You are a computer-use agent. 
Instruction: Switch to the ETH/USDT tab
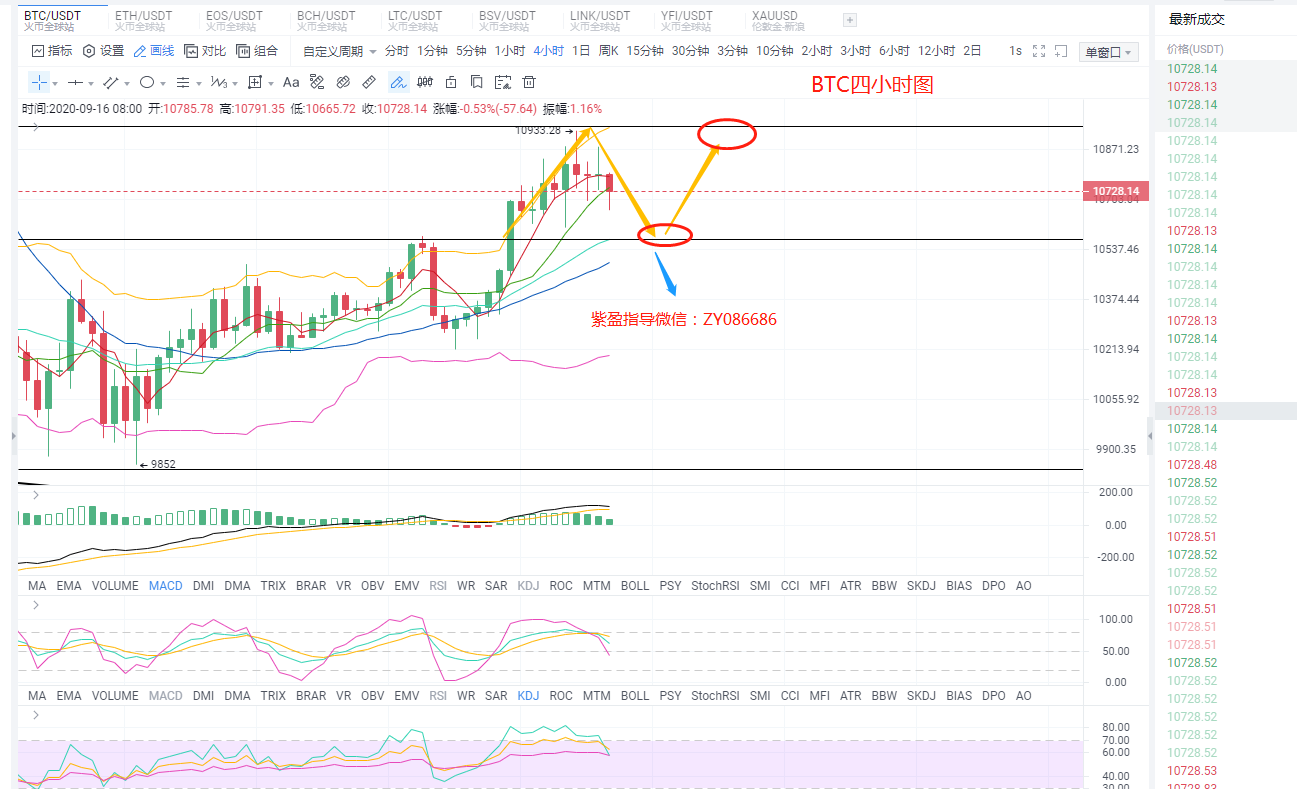tap(143, 16)
